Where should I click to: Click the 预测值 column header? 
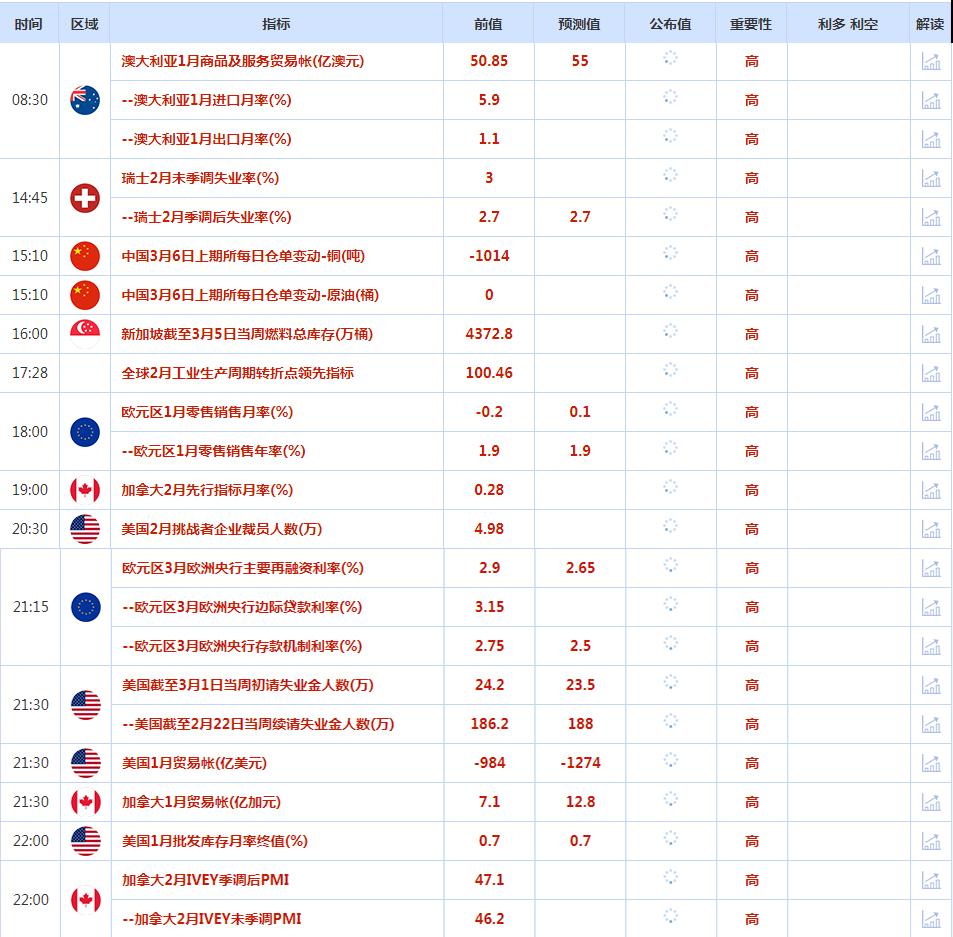579,24
